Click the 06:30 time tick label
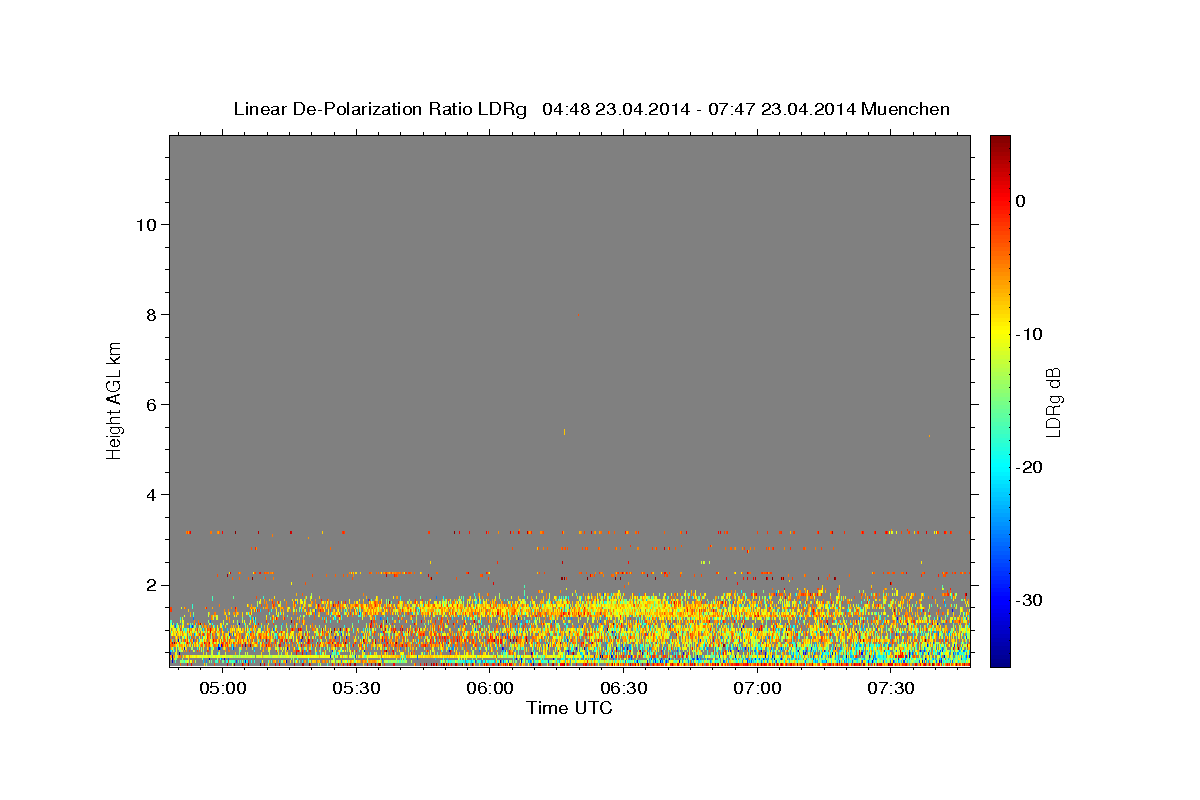 624,689
